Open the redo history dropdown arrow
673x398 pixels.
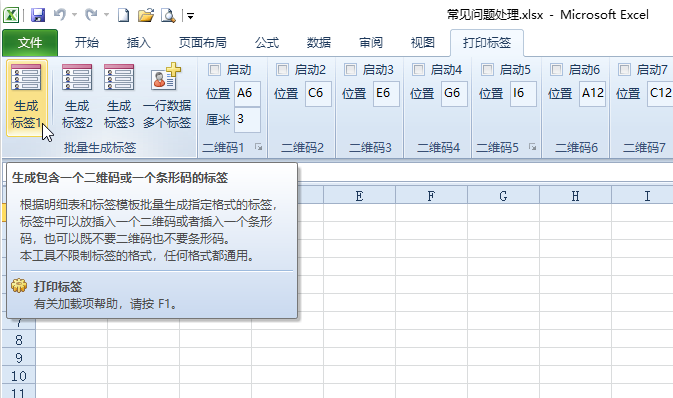tap(106, 15)
